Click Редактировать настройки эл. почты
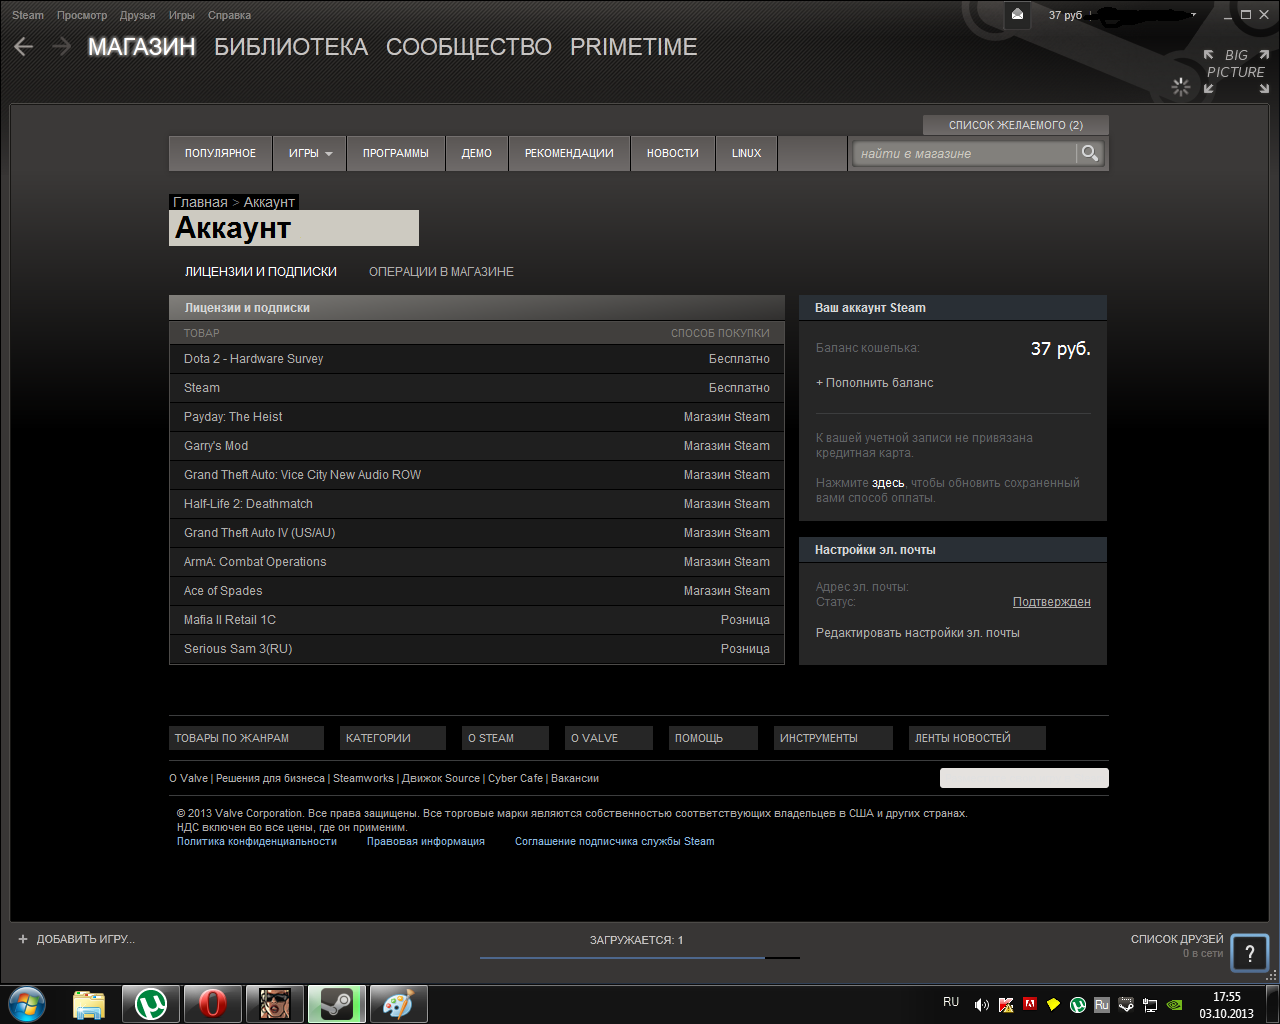This screenshot has height=1024, width=1280. pyautogui.click(x=918, y=633)
